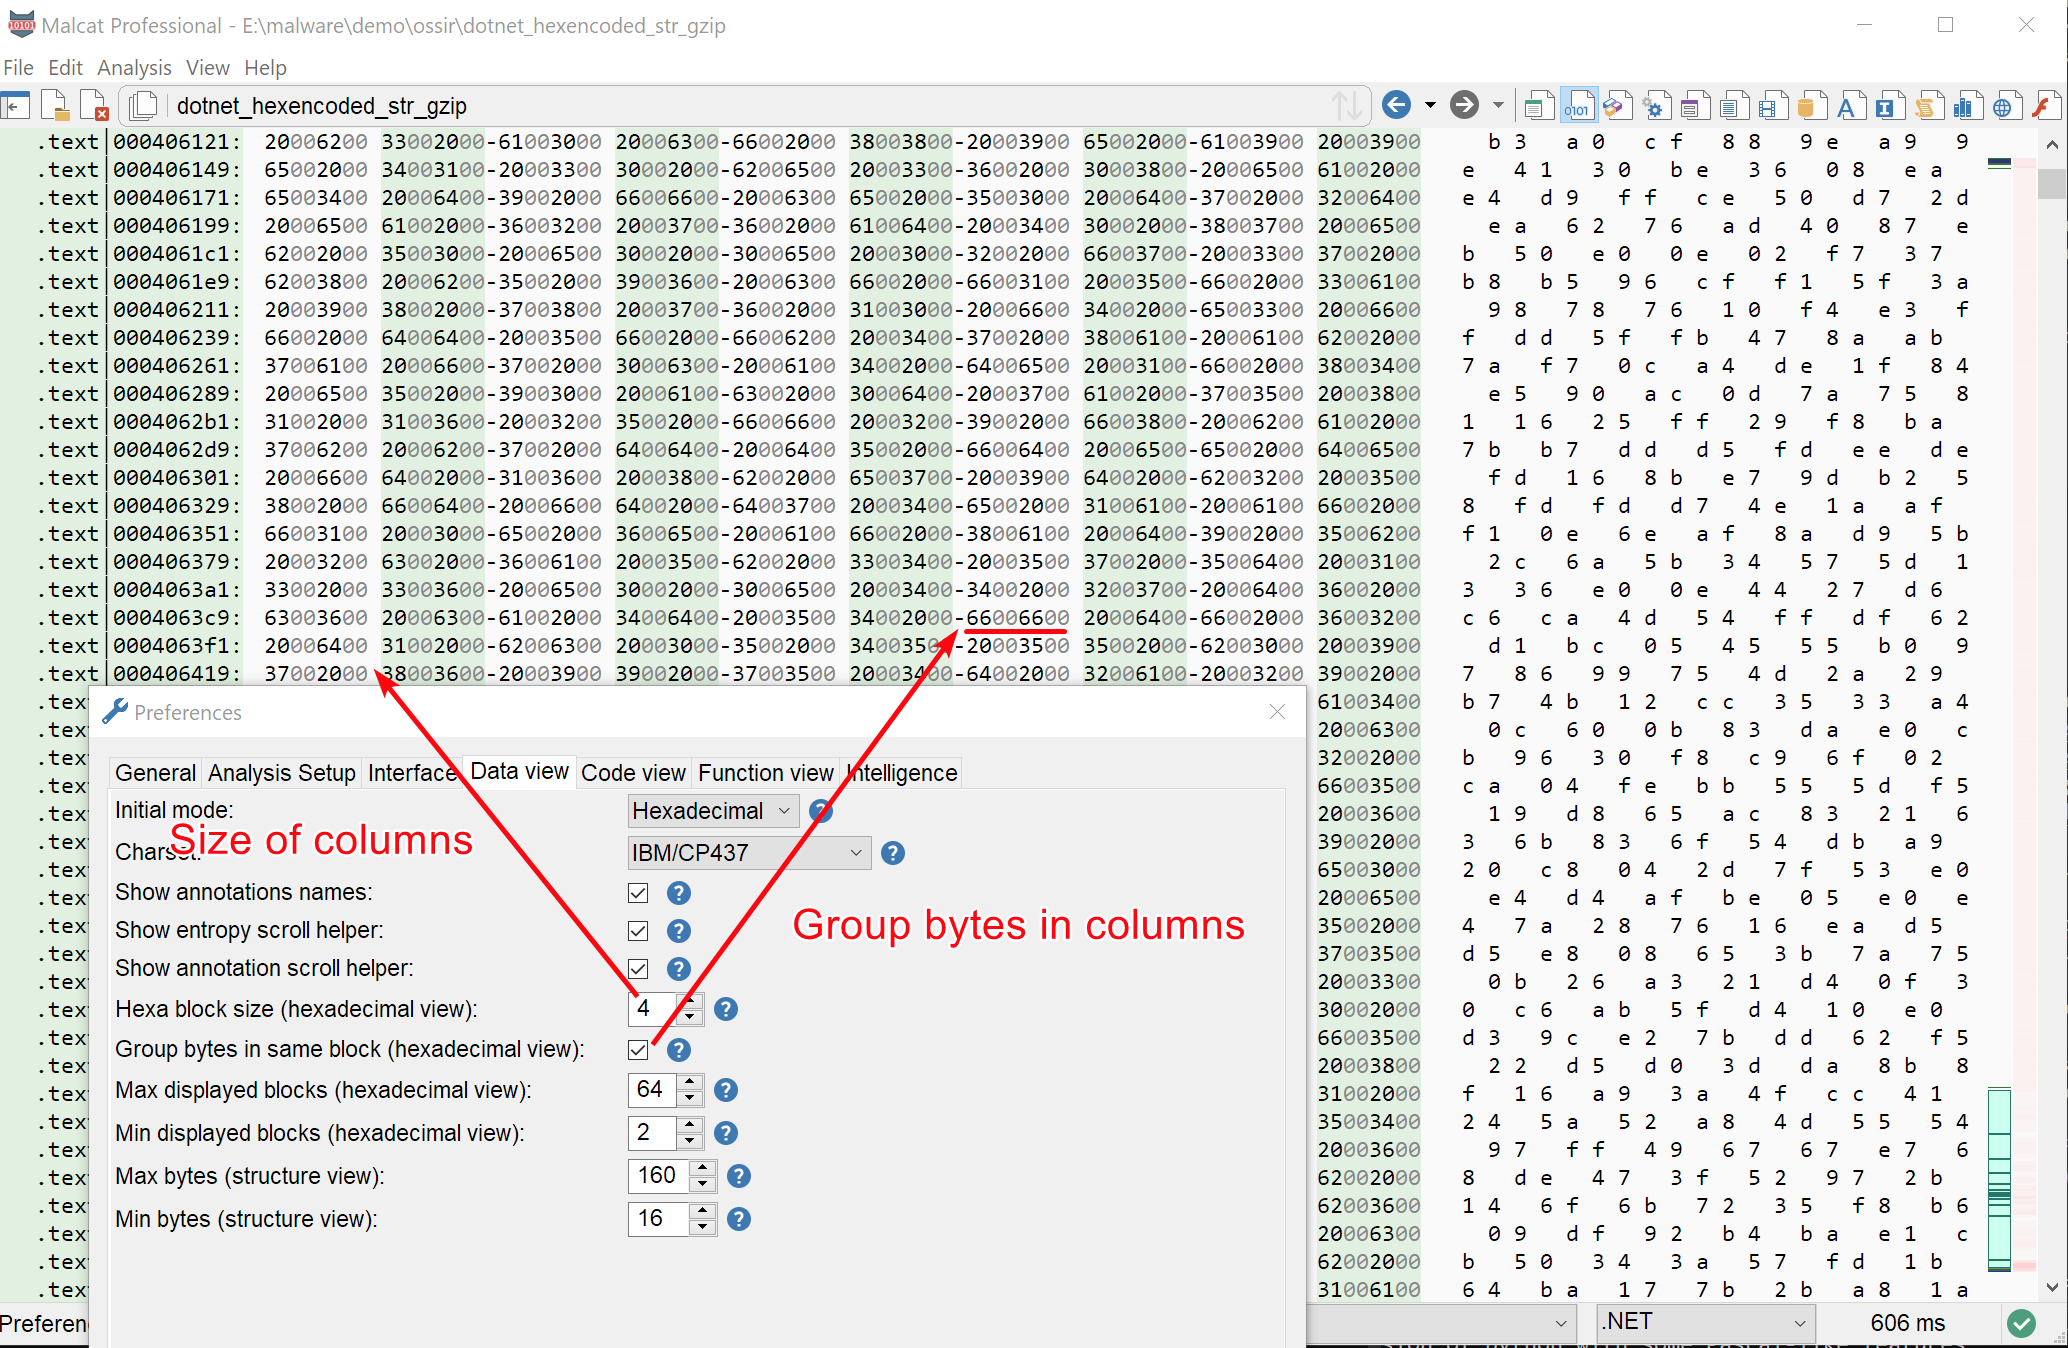2068x1348 pixels.
Task: Open the back history dropdown arrow
Action: pos(1430,105)
